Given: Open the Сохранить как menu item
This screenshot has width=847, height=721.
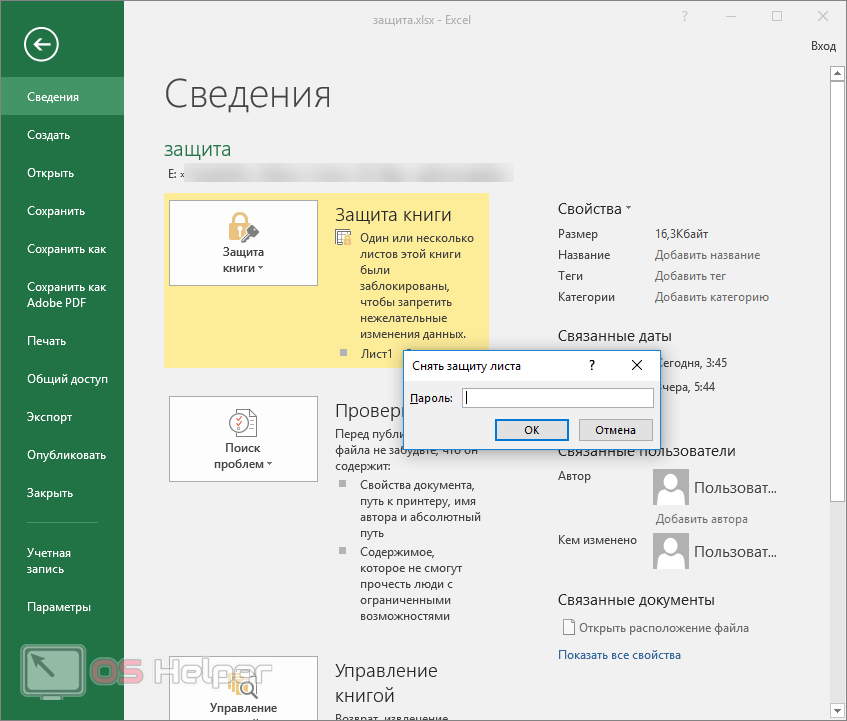Looking at the screenshot, I should pyautogui.click(x=66, y=249).
